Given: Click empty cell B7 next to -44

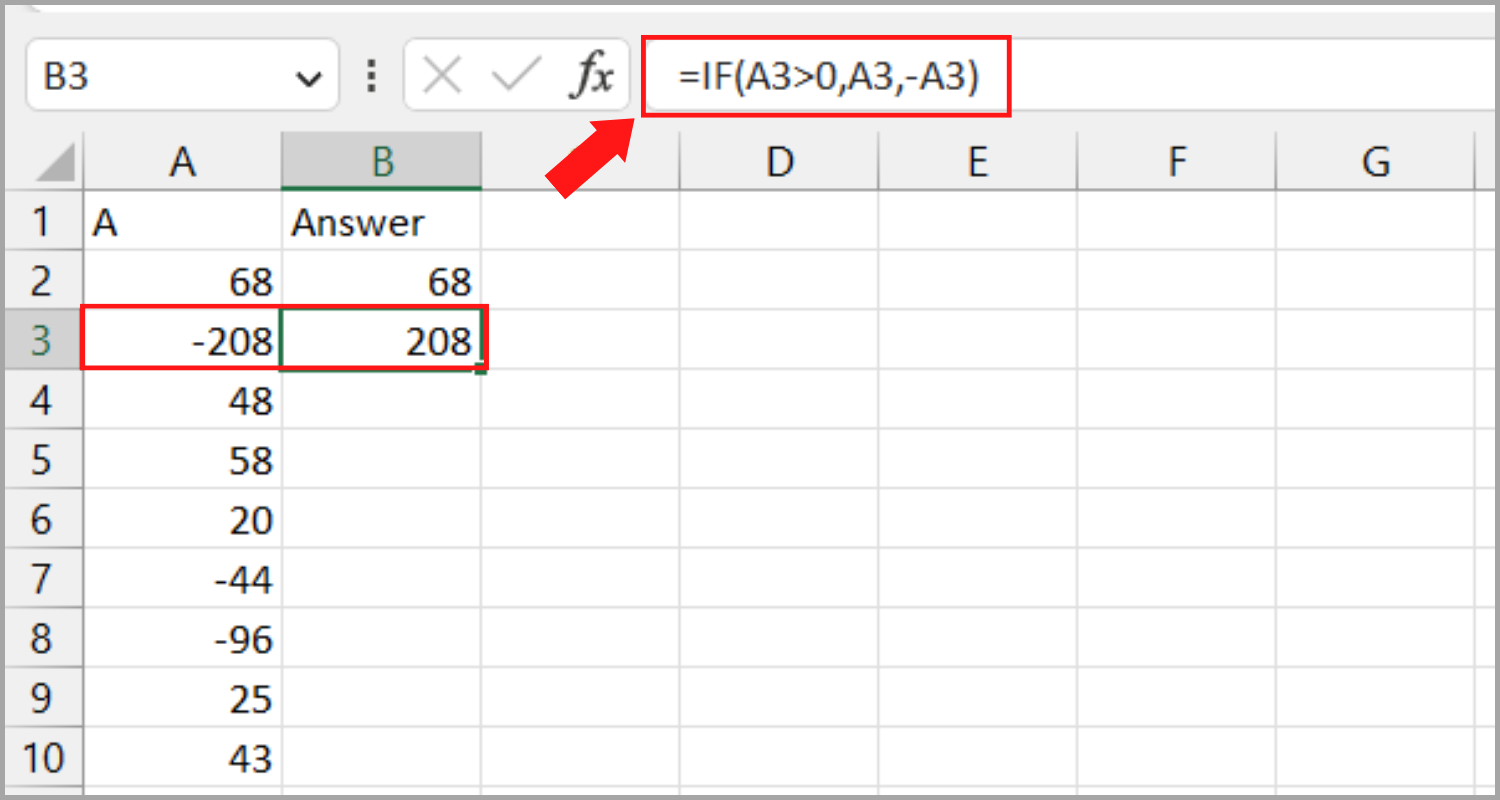Looking at the screenshot, I should point(382,578).
